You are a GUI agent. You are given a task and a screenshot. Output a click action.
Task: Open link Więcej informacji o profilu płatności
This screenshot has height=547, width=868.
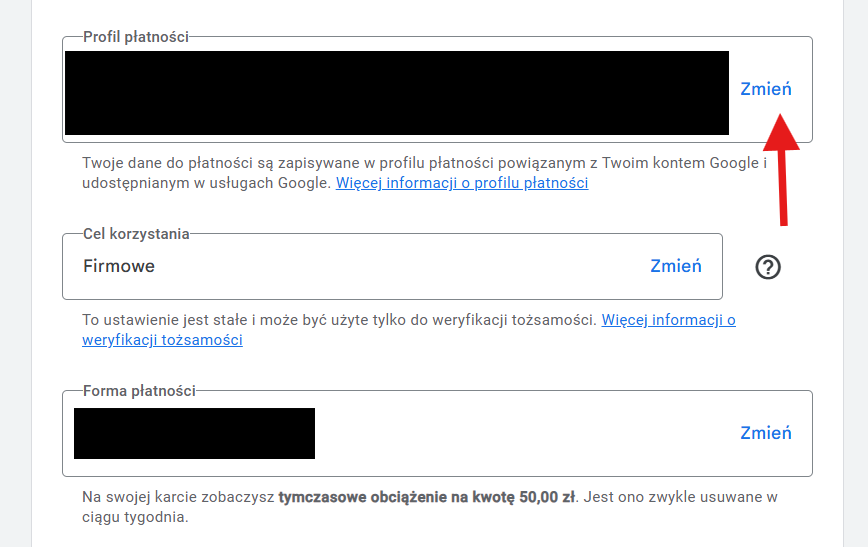[462, 183]
